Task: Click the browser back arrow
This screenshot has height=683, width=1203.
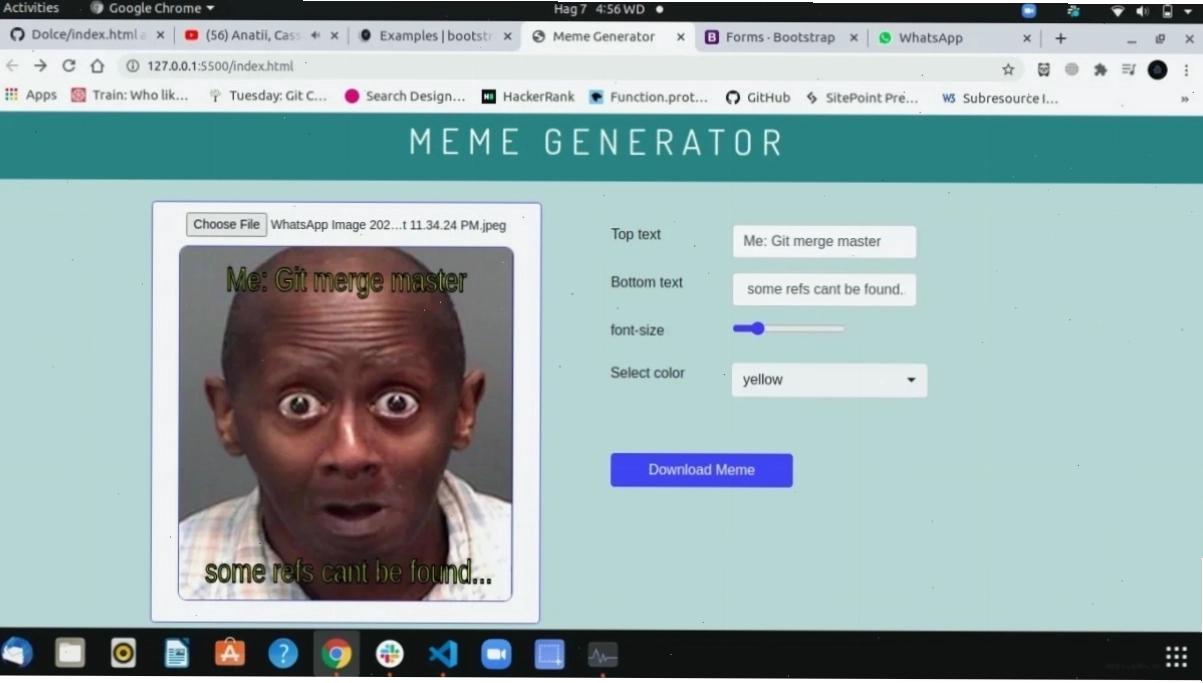Action: (12, 66)
